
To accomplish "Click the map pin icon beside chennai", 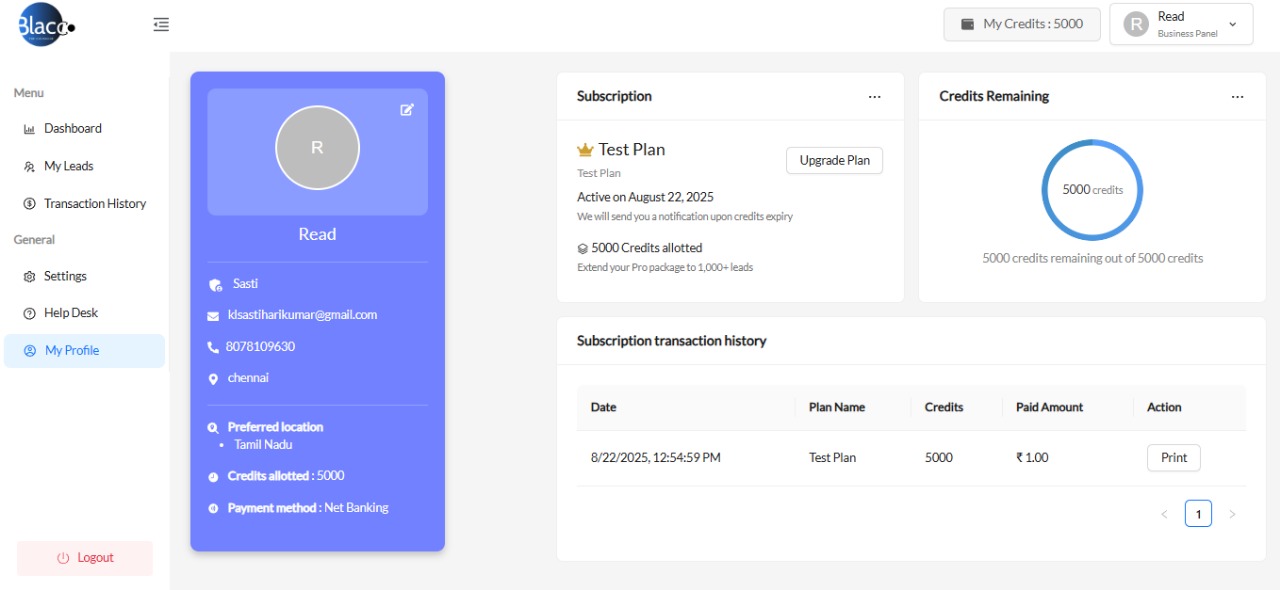I will tap(213, 379).
